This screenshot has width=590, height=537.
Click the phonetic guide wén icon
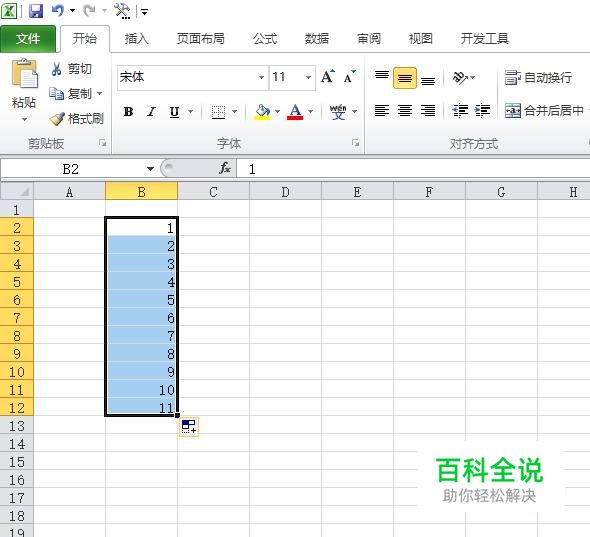click(x=338, y=112)
